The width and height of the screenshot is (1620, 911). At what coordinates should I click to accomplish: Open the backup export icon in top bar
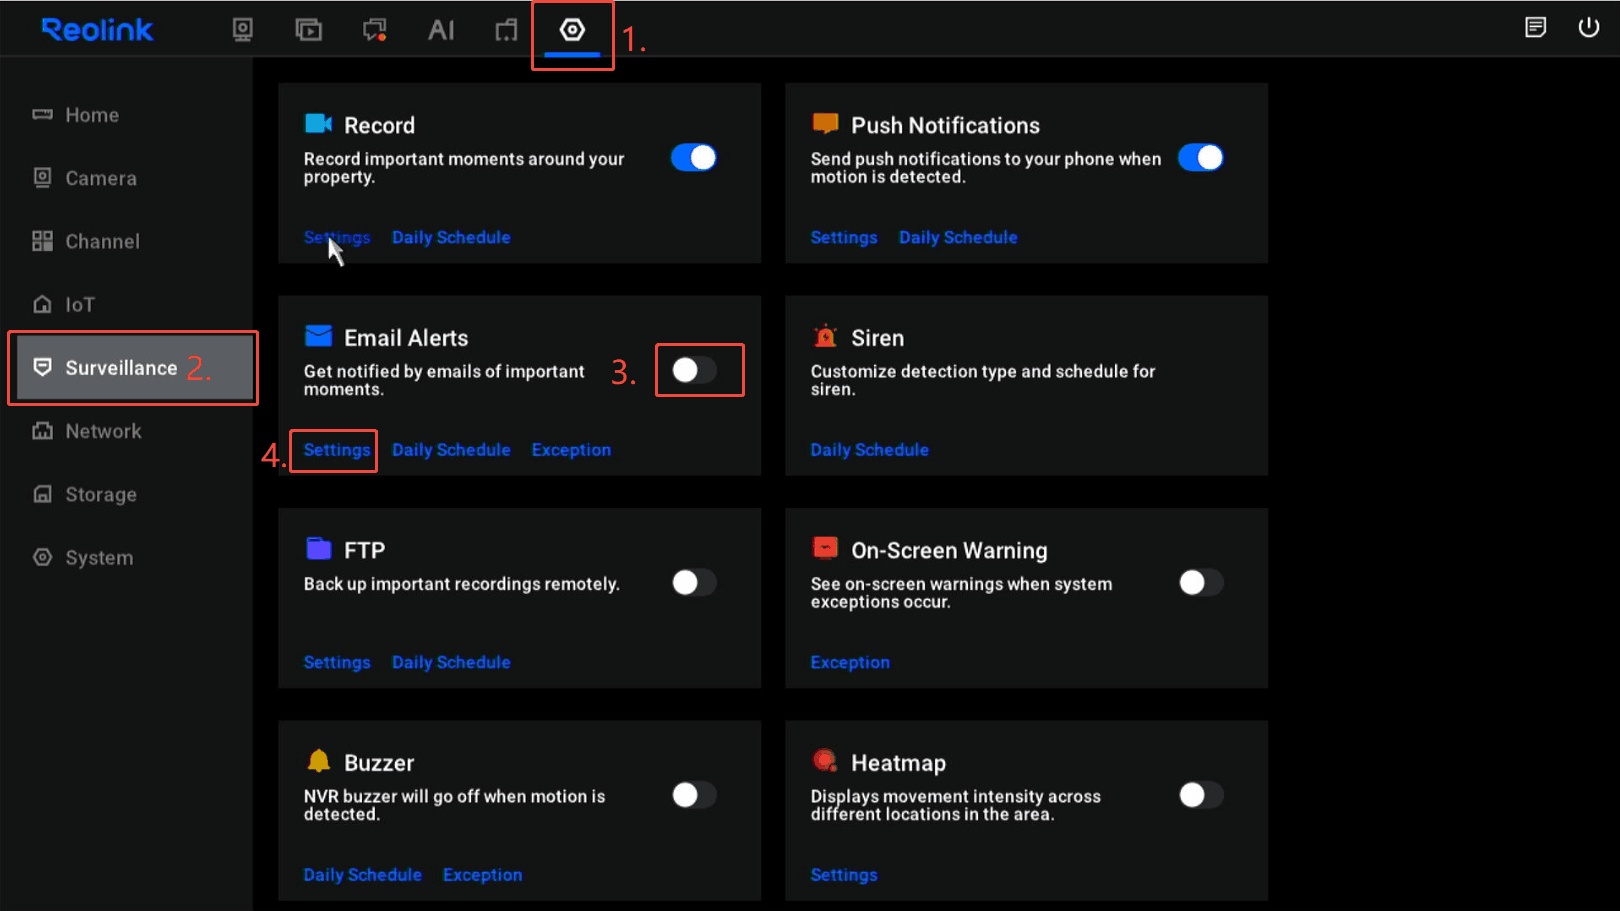[x=507, y=30]
